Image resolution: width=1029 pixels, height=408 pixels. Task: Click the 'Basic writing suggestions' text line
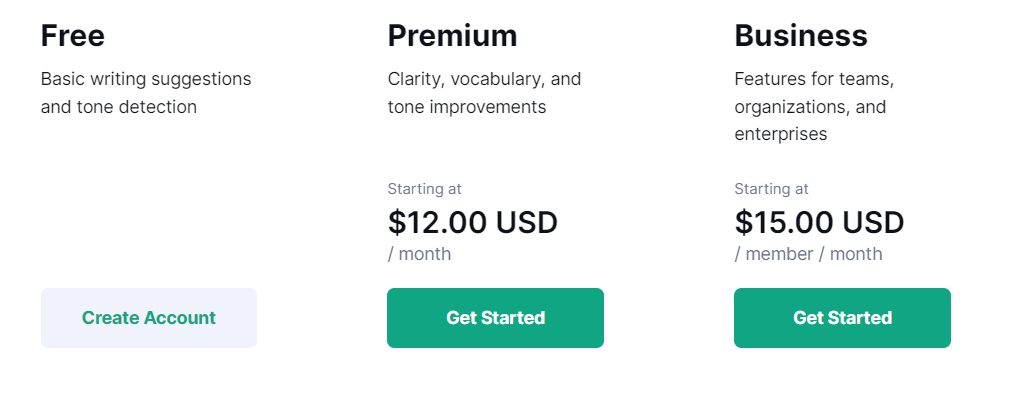(146, 79)
